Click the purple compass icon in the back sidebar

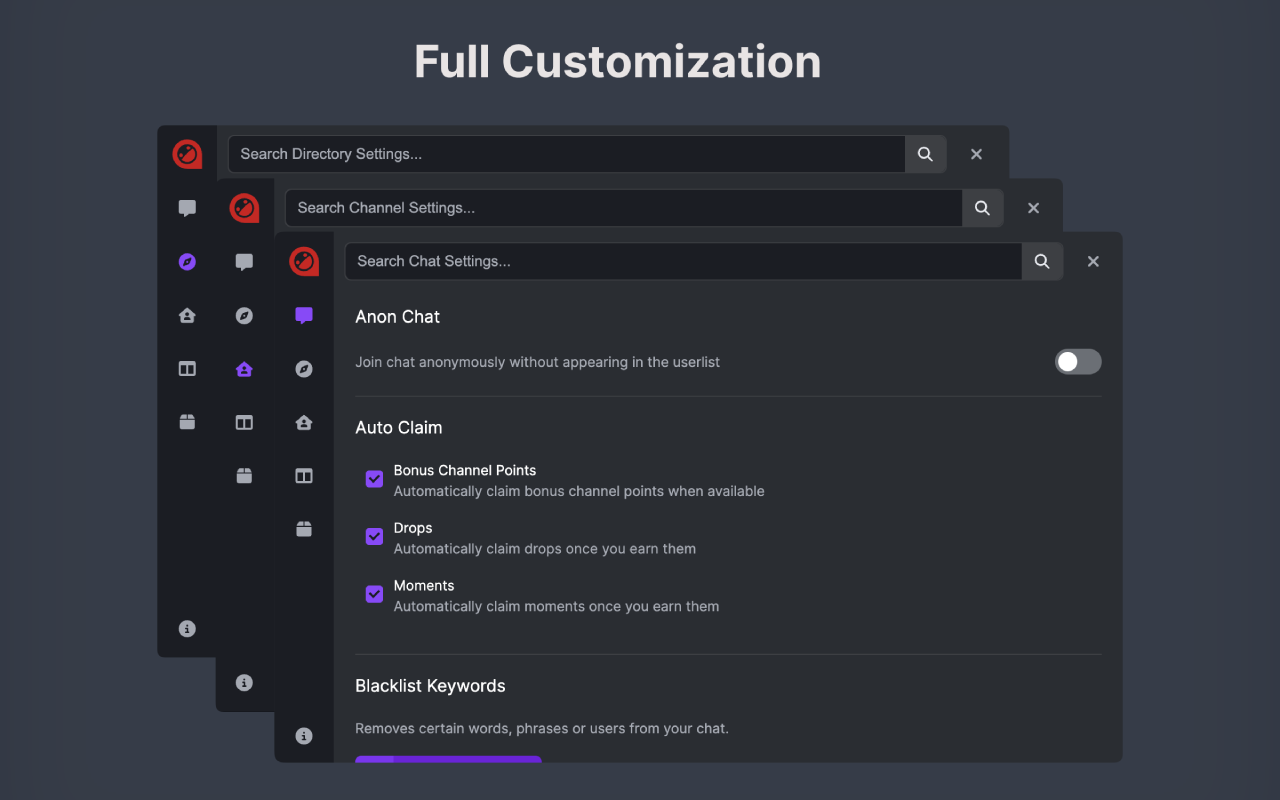pos(187,262)
